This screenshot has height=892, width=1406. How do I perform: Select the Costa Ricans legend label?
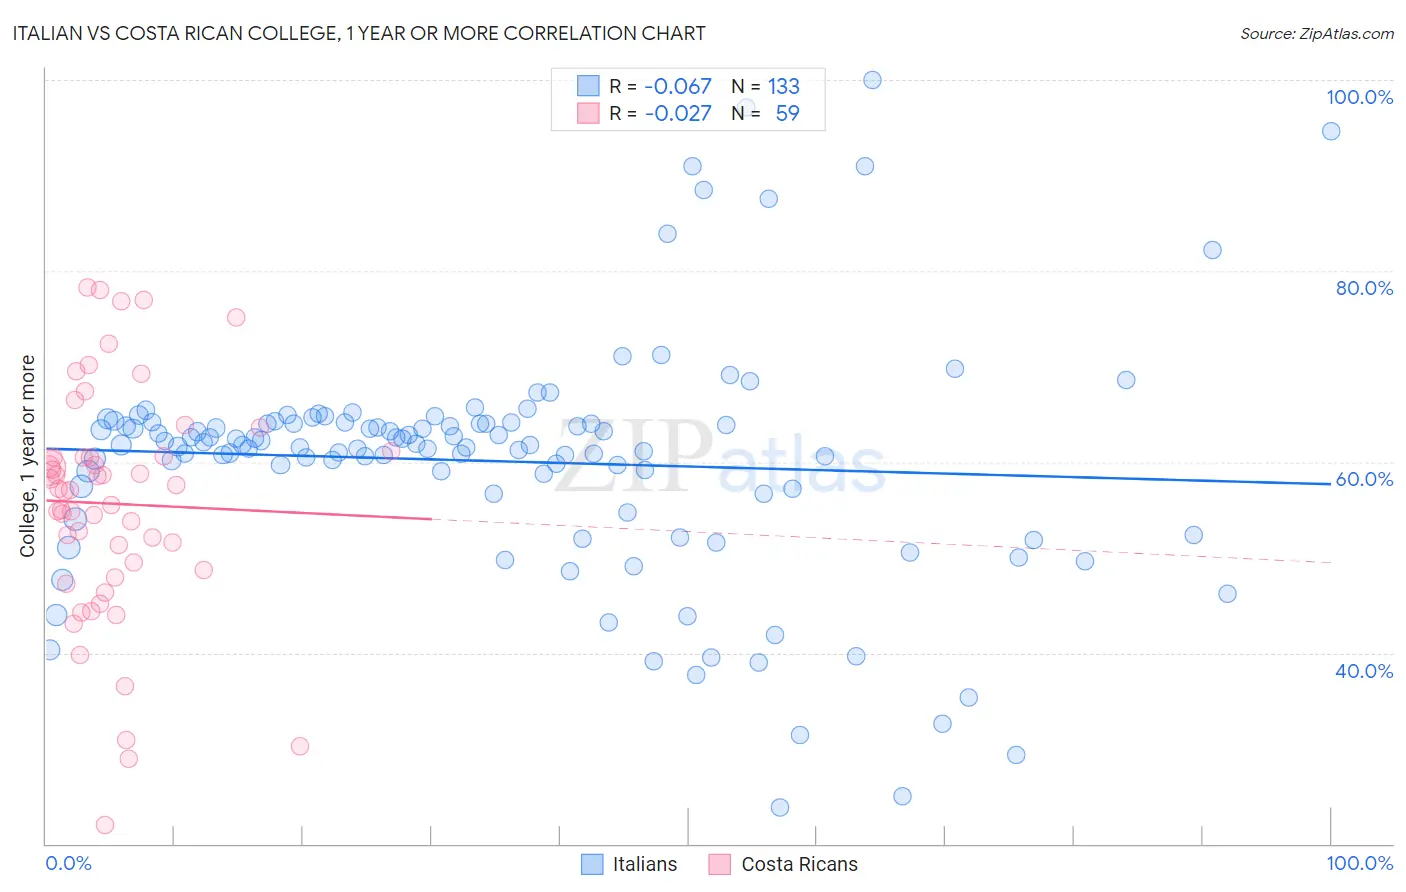pos(799,864)
